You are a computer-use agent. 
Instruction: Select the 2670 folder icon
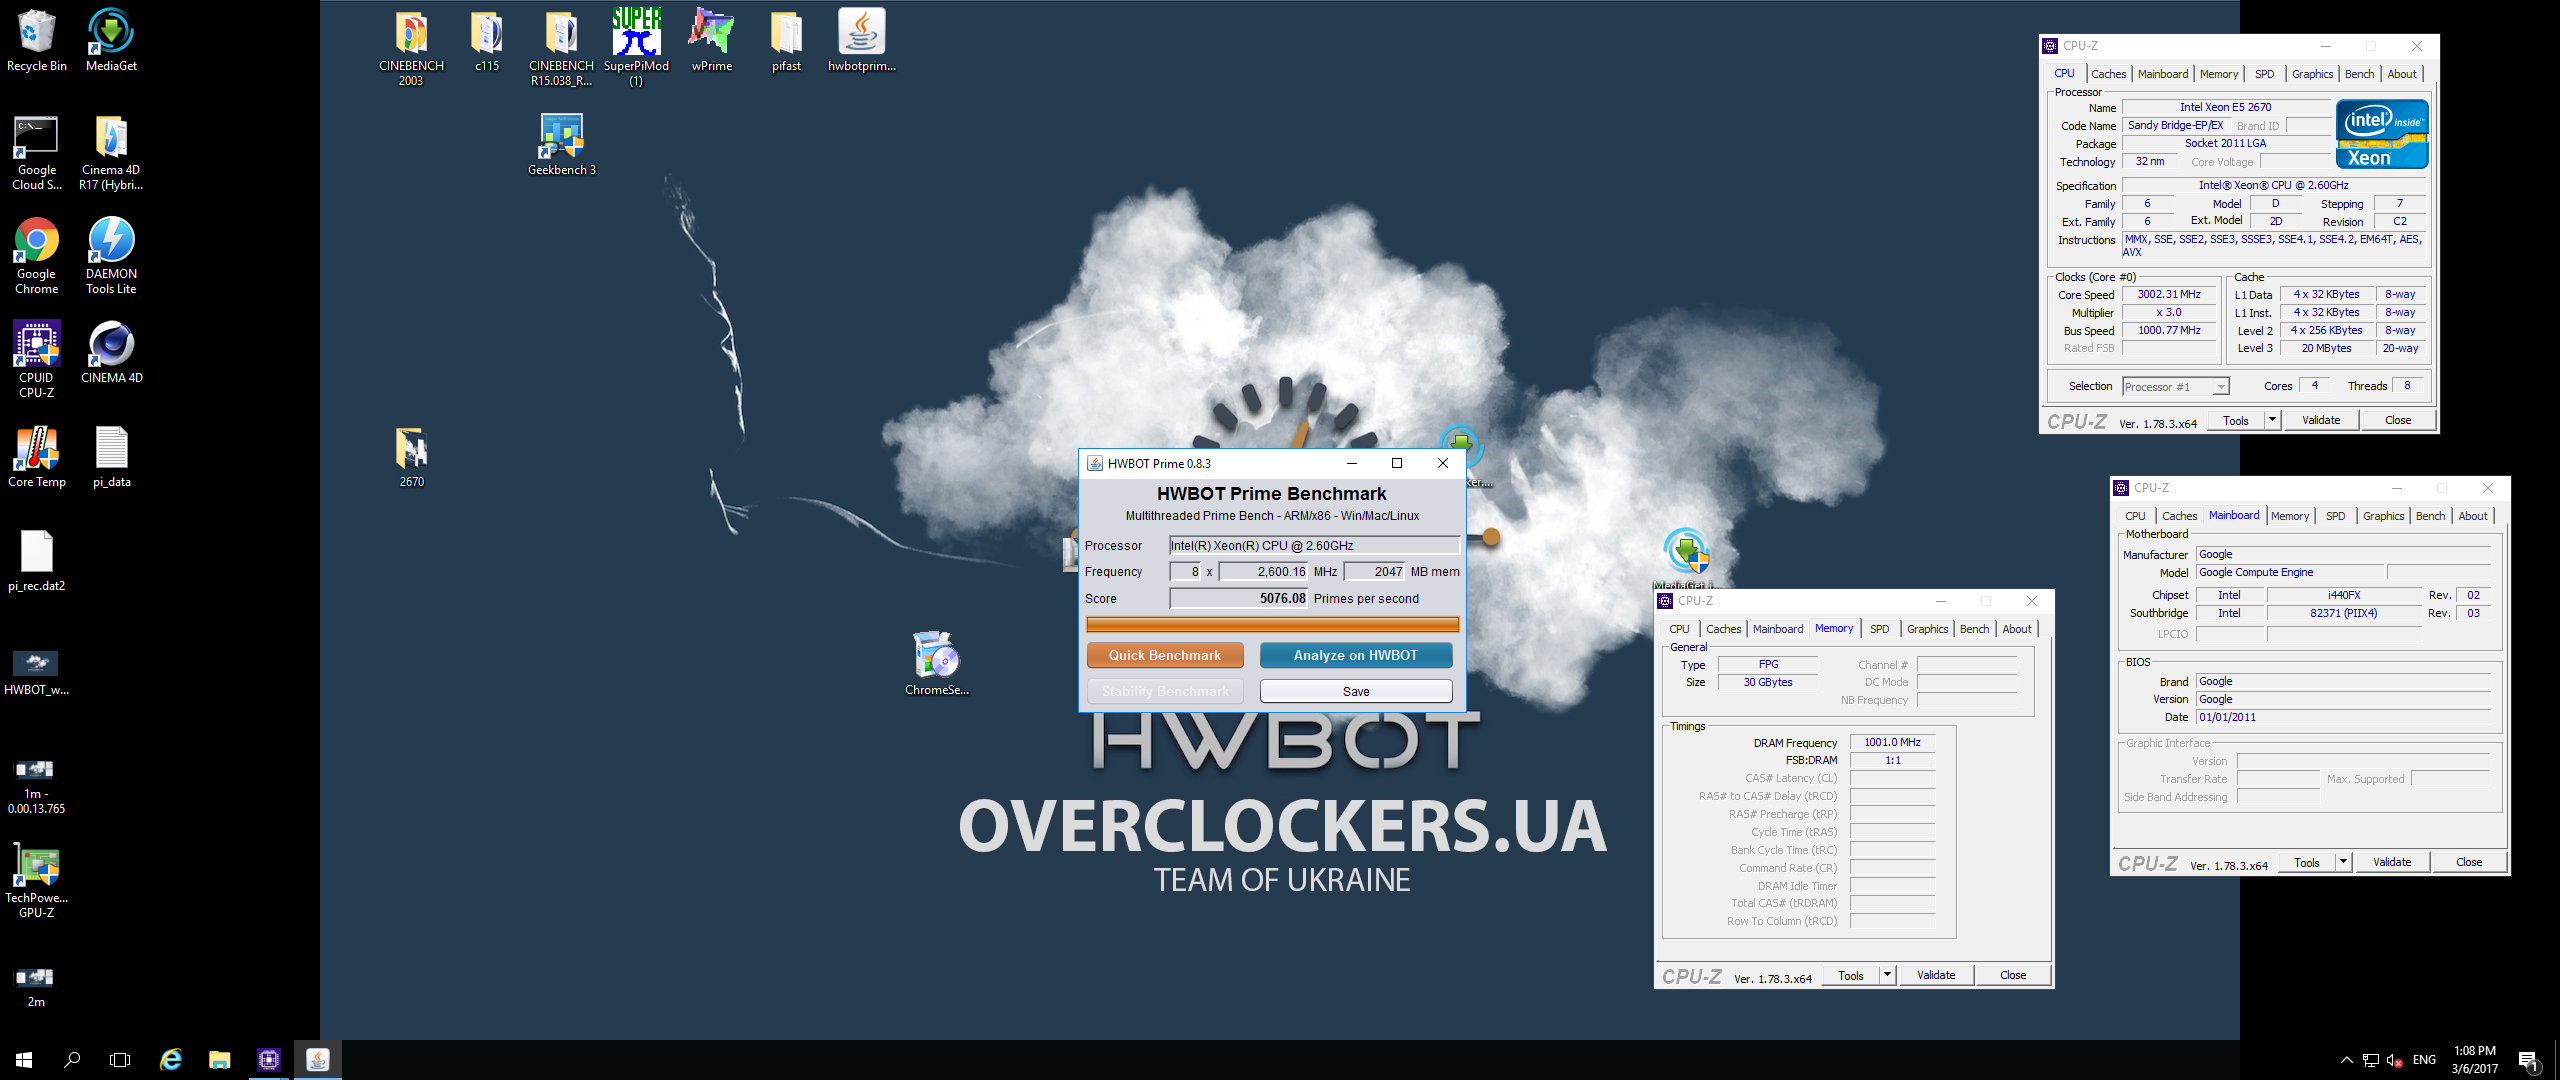pyautogui.click(x=411, y=457)
